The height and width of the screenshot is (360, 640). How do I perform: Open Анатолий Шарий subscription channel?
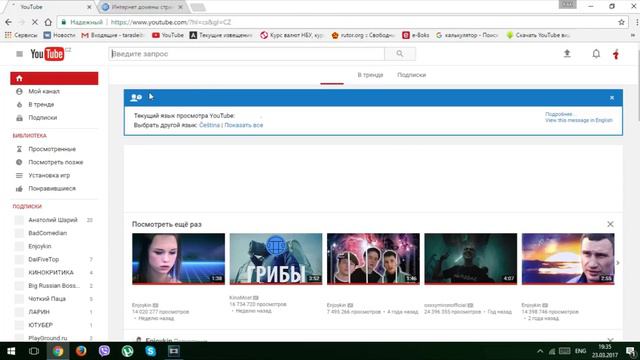coord(54,220)
